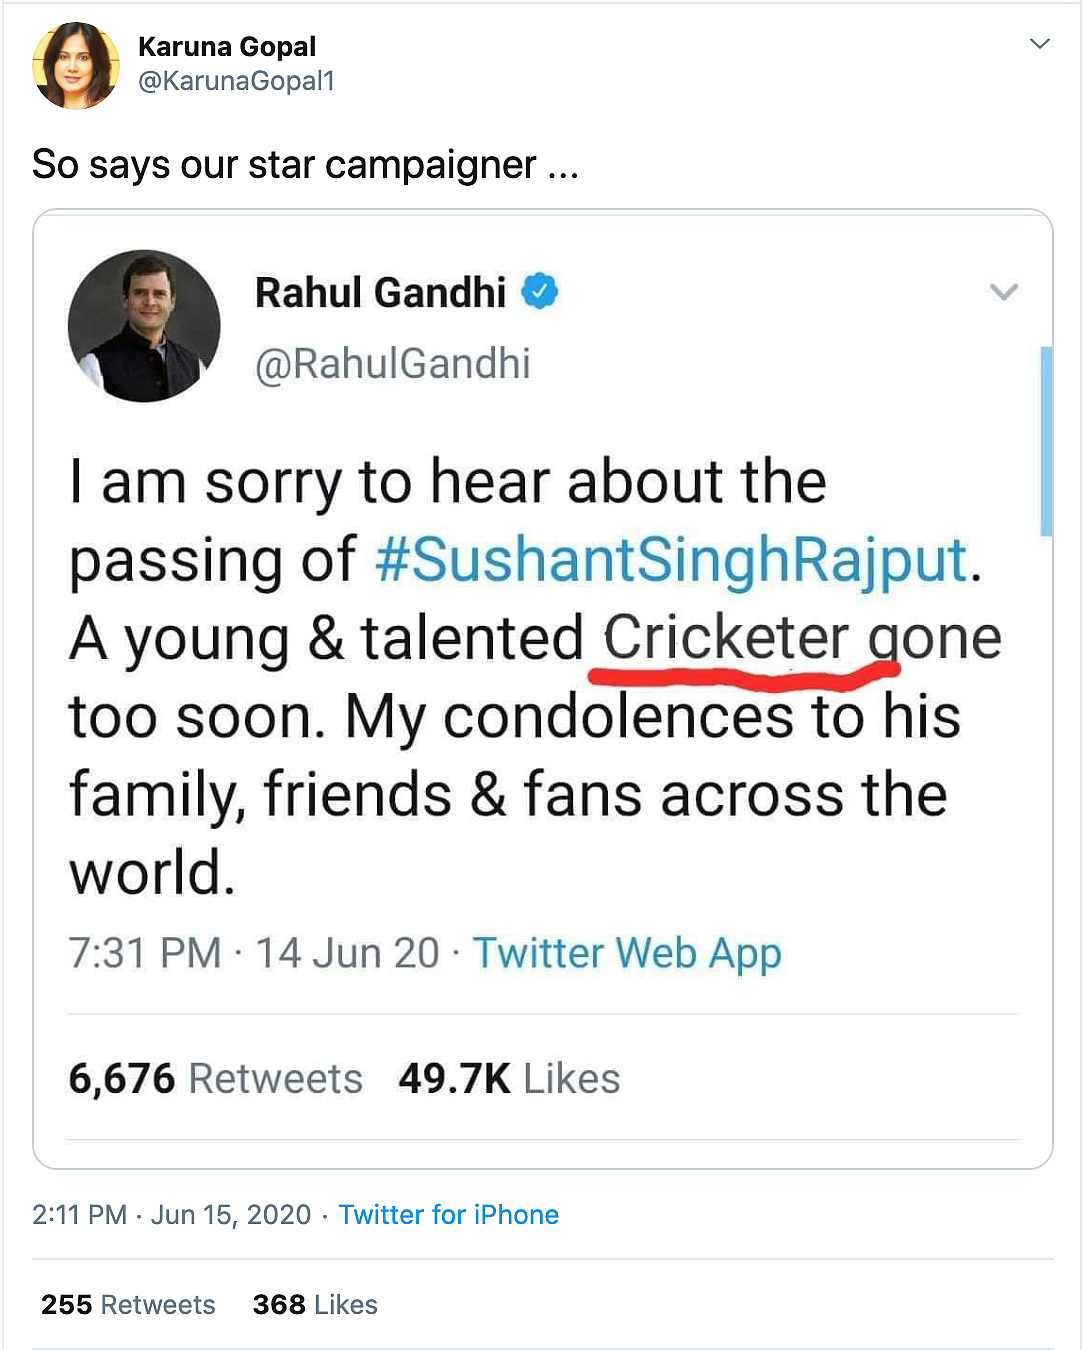This screenshot has height=1350, width=1086.
Task: Open the #SushantSinghRajput hashtag
Action: 671,559
